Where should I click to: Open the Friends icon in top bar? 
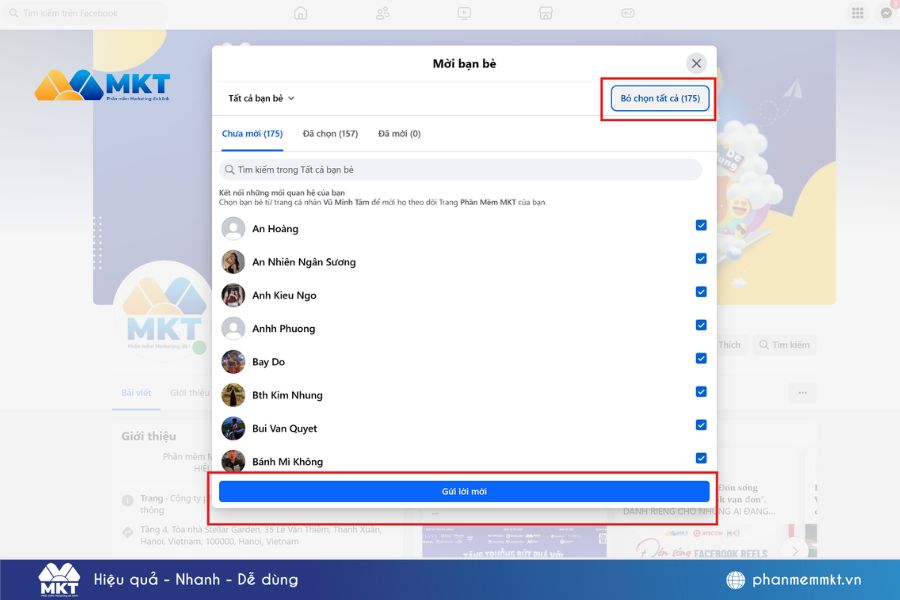383,13
